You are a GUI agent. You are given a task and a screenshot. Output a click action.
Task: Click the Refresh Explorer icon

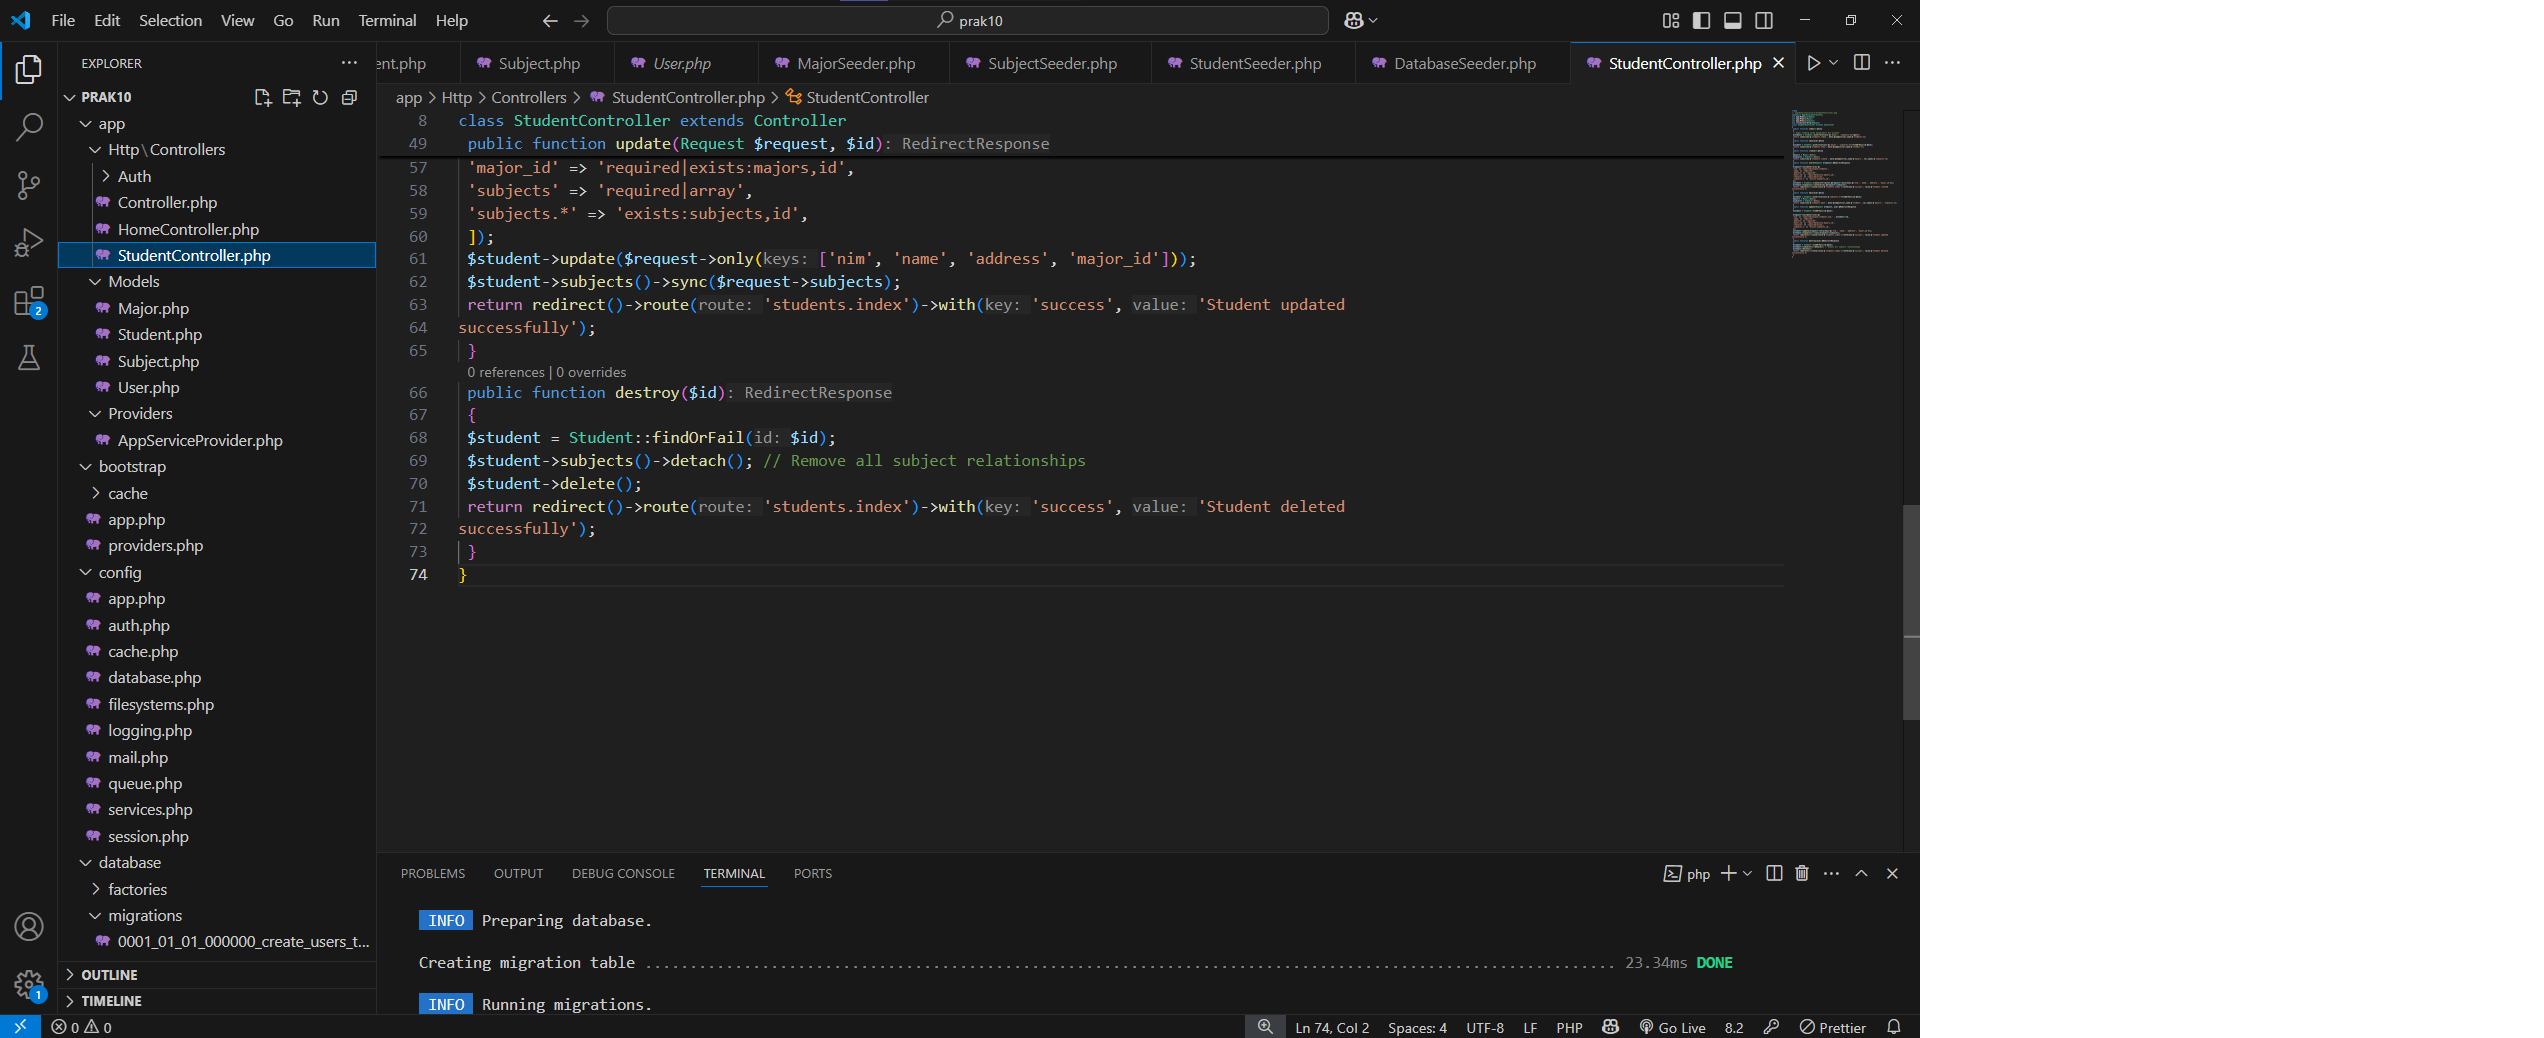[320, 97]
